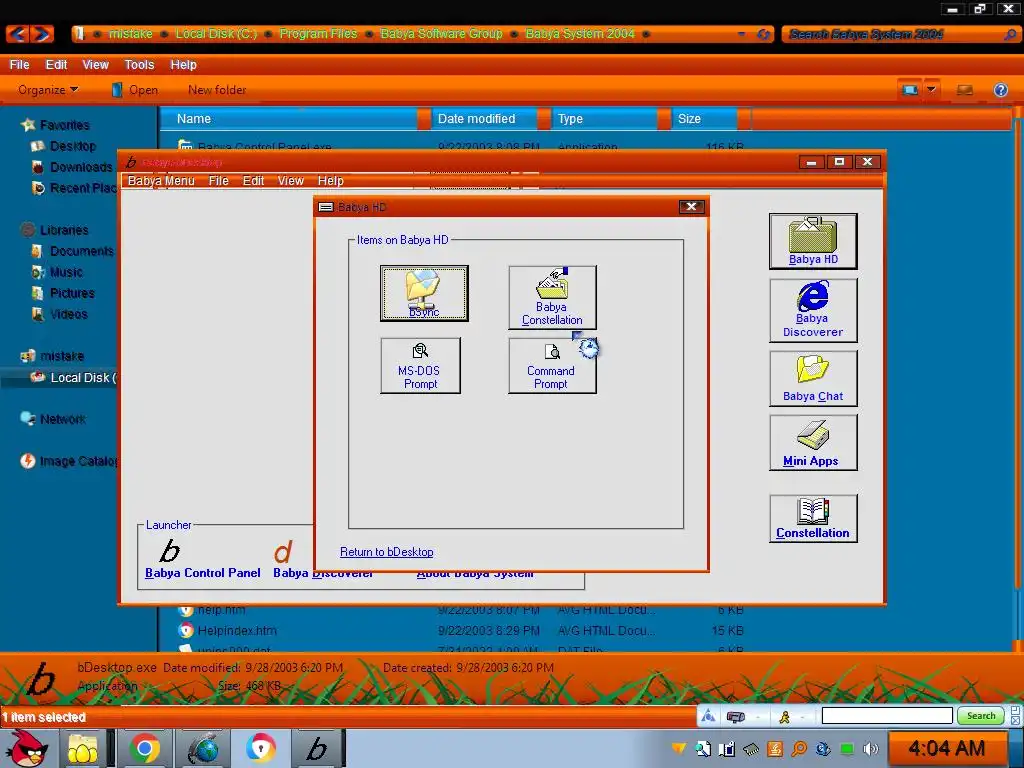
Task: Select Program Files in the address path
Action: click(x=318, y=33)
